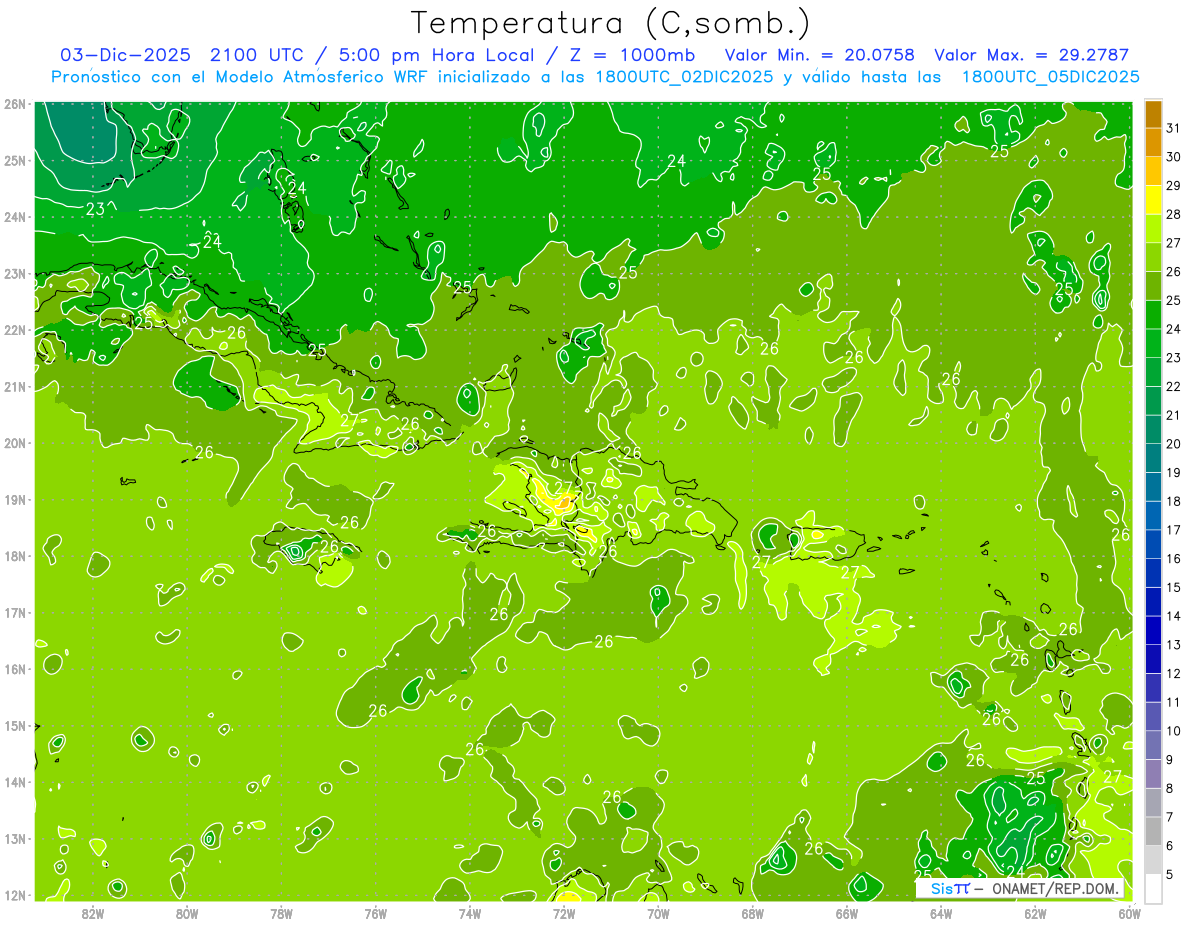Click the '29' value on color scale
This screenshot has width=1200, height=927.
[x=1173, y=185]
